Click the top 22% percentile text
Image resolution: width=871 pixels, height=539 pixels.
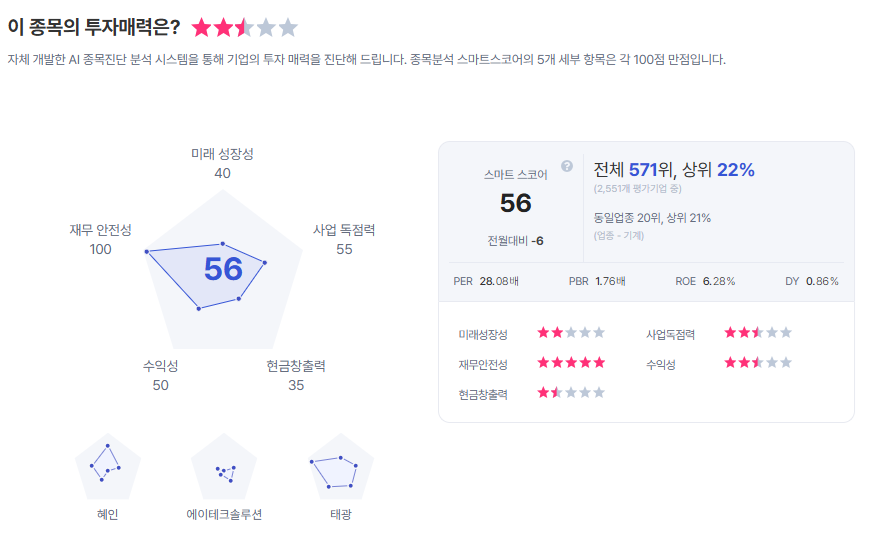coord(735,170)
